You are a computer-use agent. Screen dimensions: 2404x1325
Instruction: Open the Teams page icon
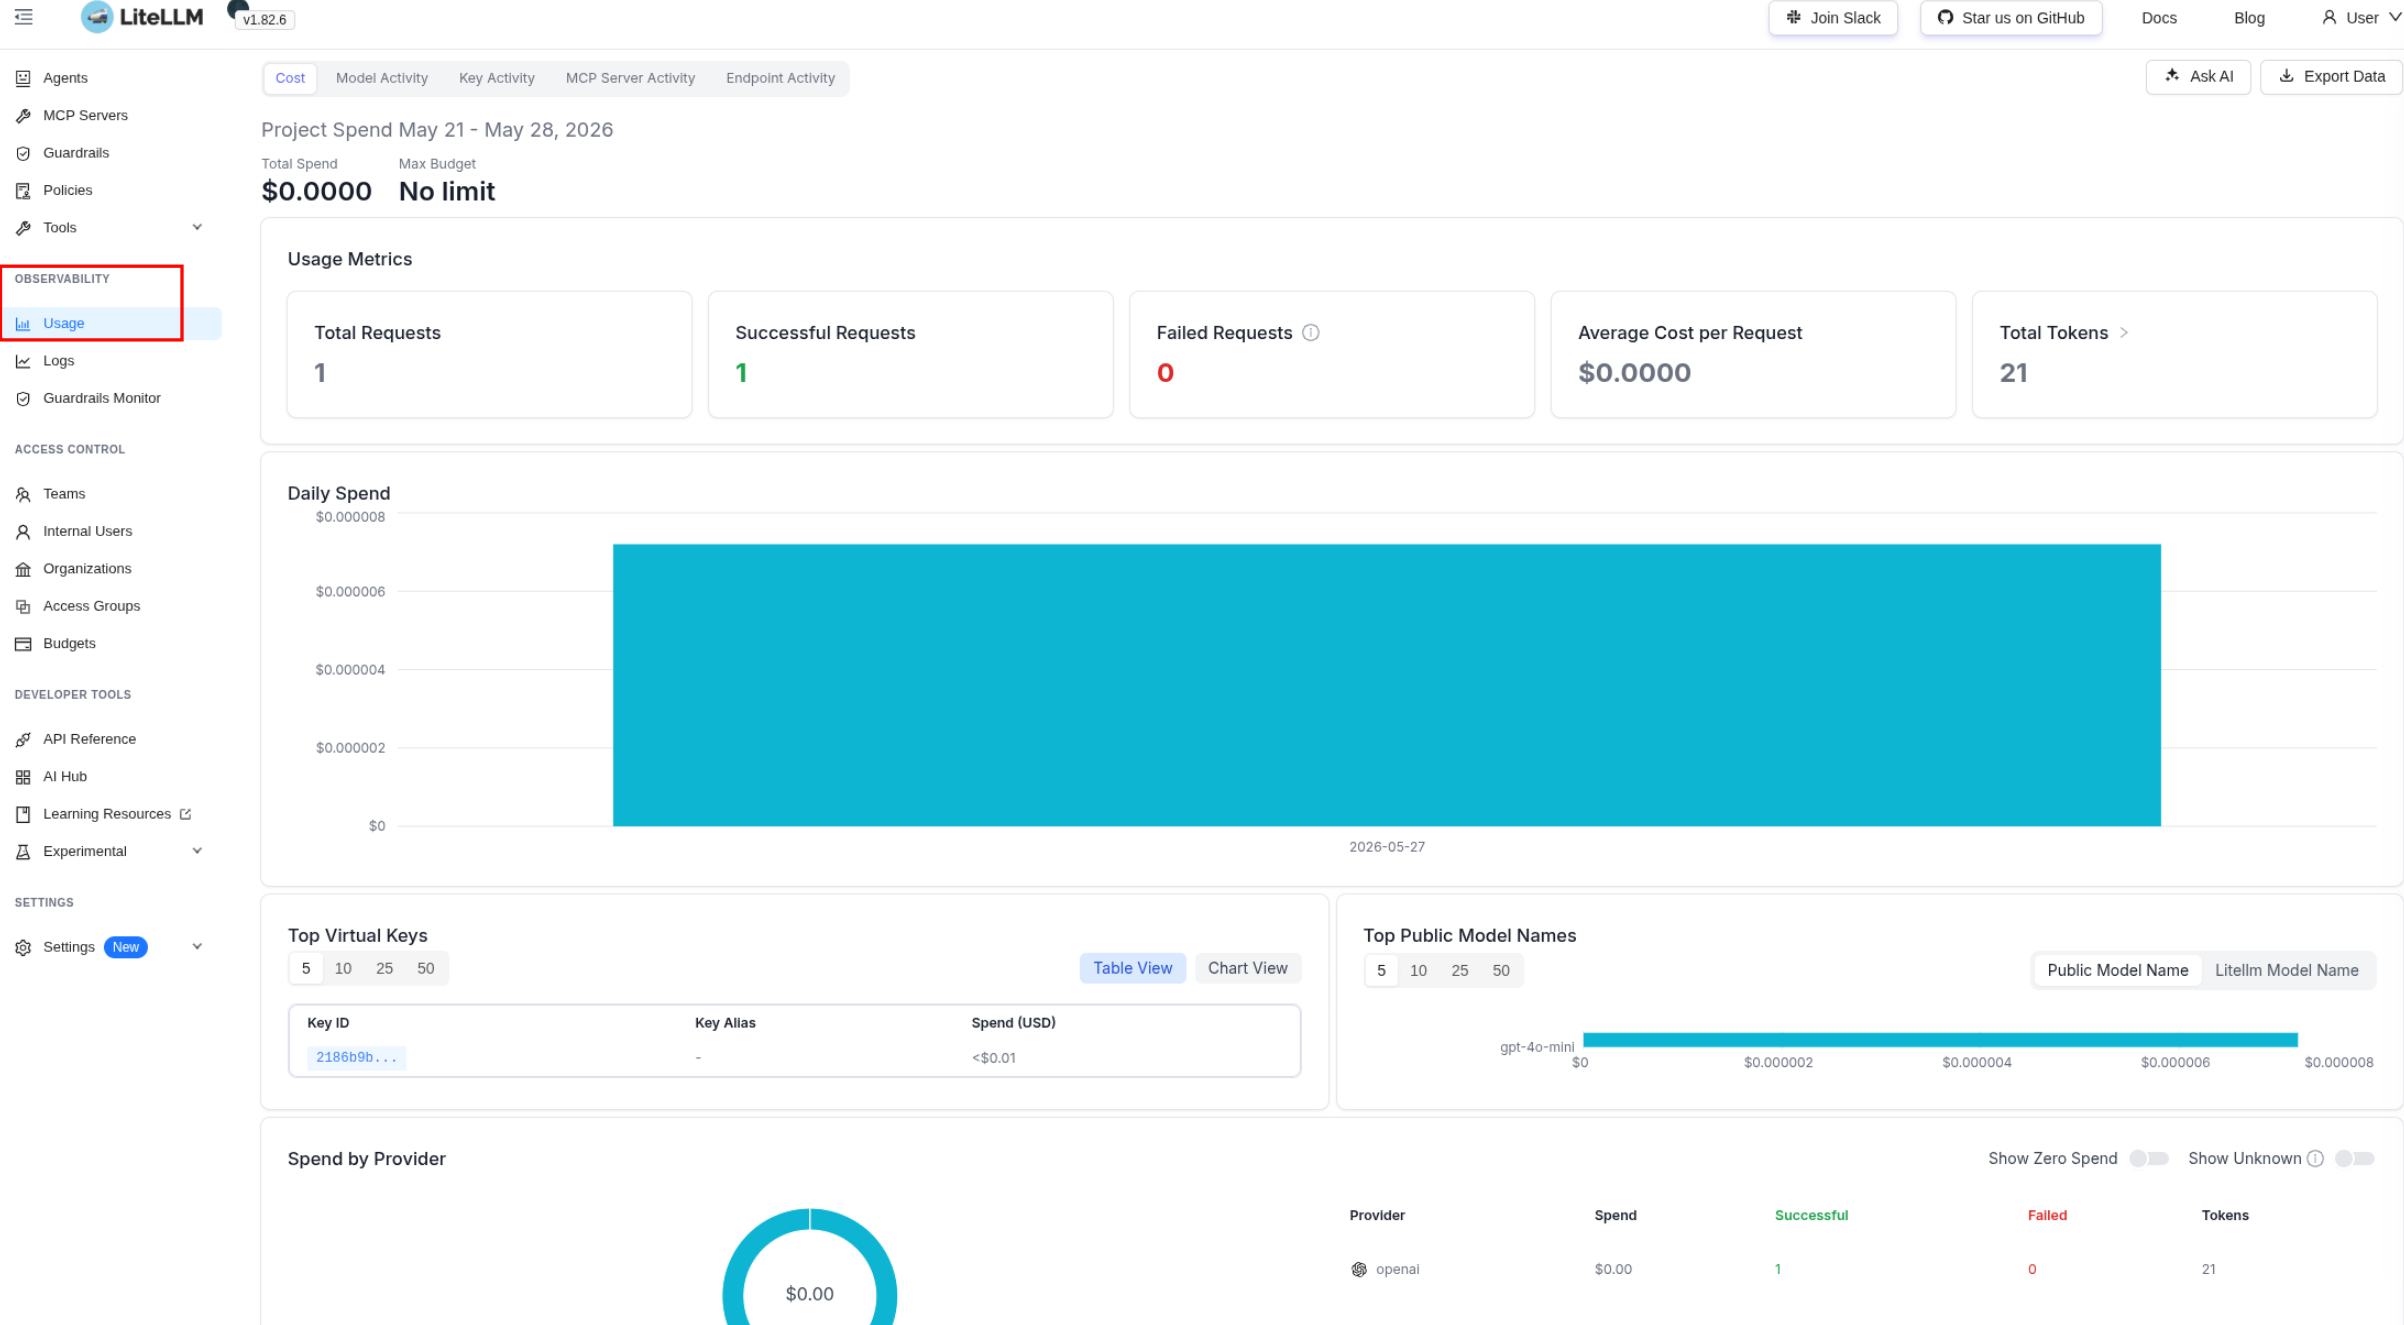point(23,494)
